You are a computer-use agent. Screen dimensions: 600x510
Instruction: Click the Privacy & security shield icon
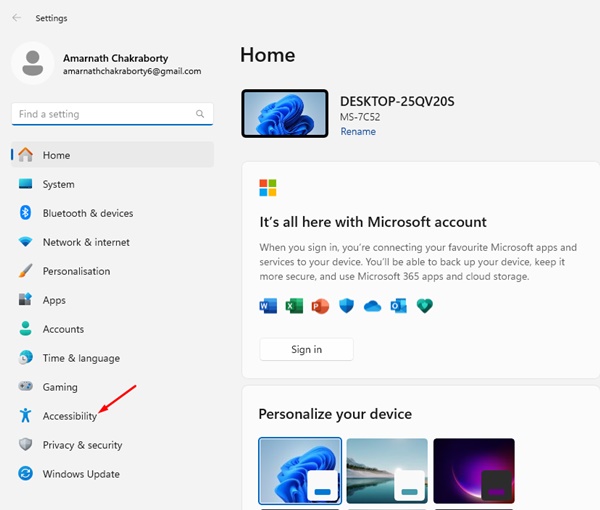[x=25, y=445]
